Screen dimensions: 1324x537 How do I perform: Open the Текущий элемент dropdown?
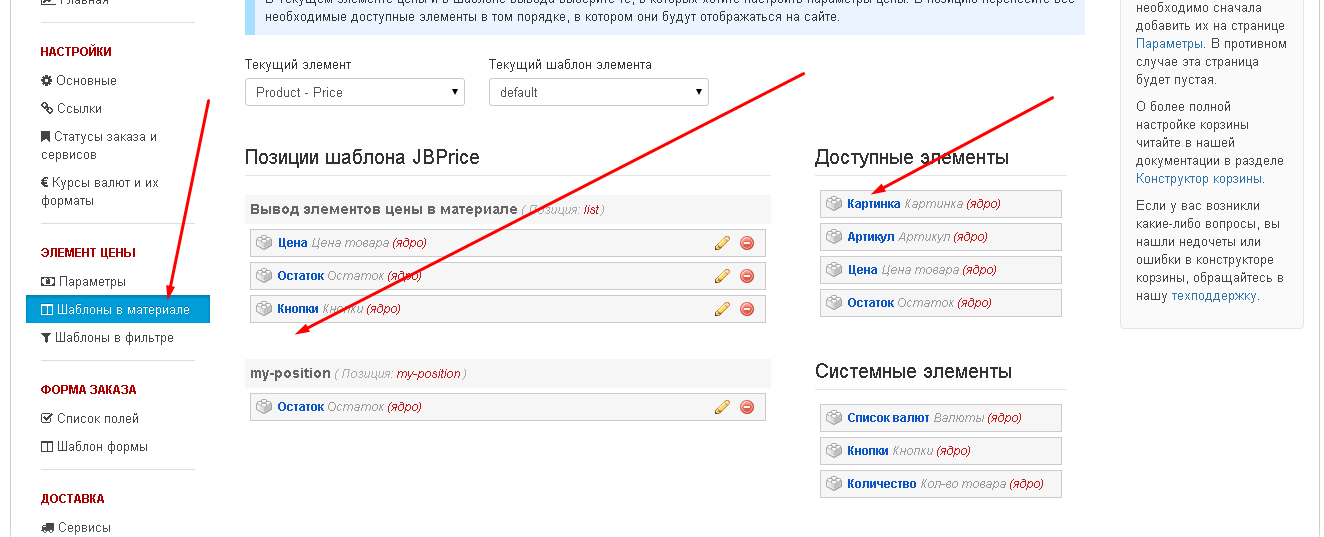pos(354,92)
